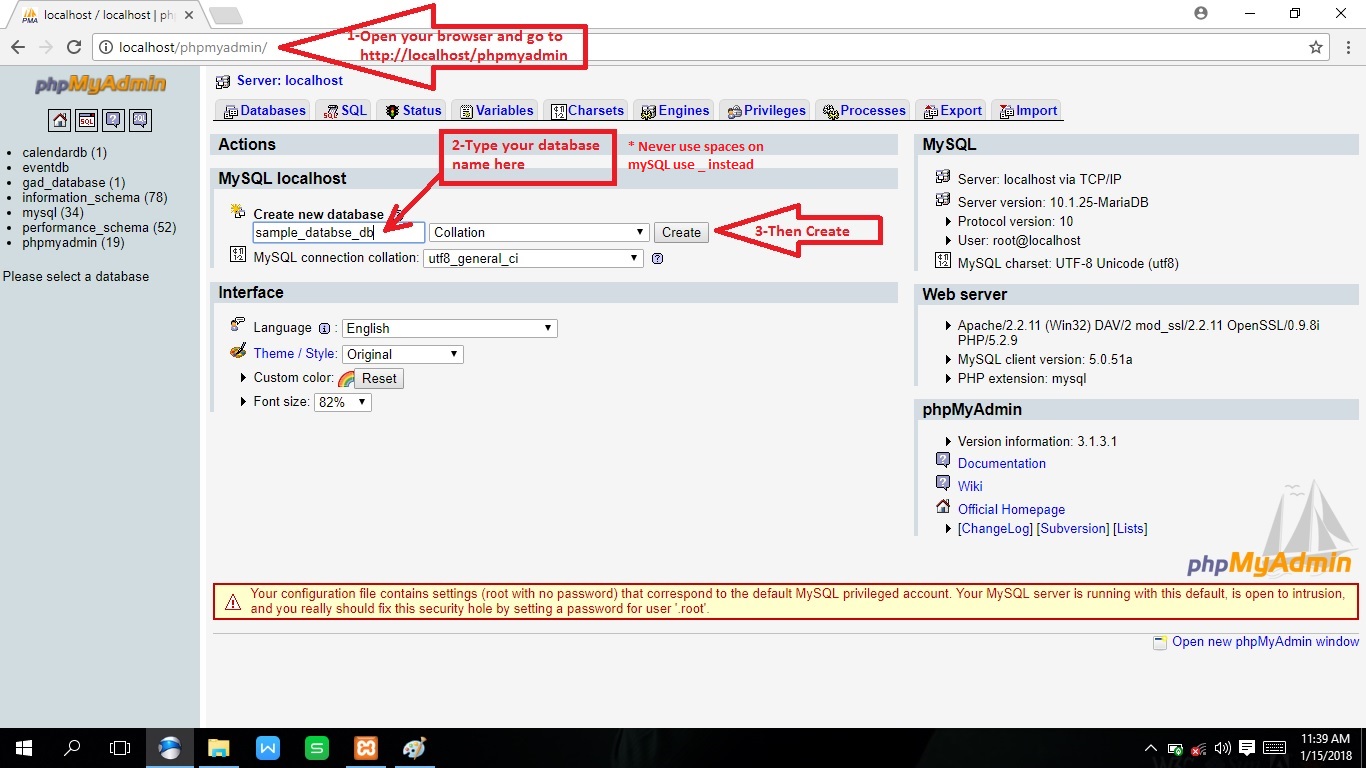
Task: Open the Documentation link
Action: pyautogui.click(x=1002, y=463)
